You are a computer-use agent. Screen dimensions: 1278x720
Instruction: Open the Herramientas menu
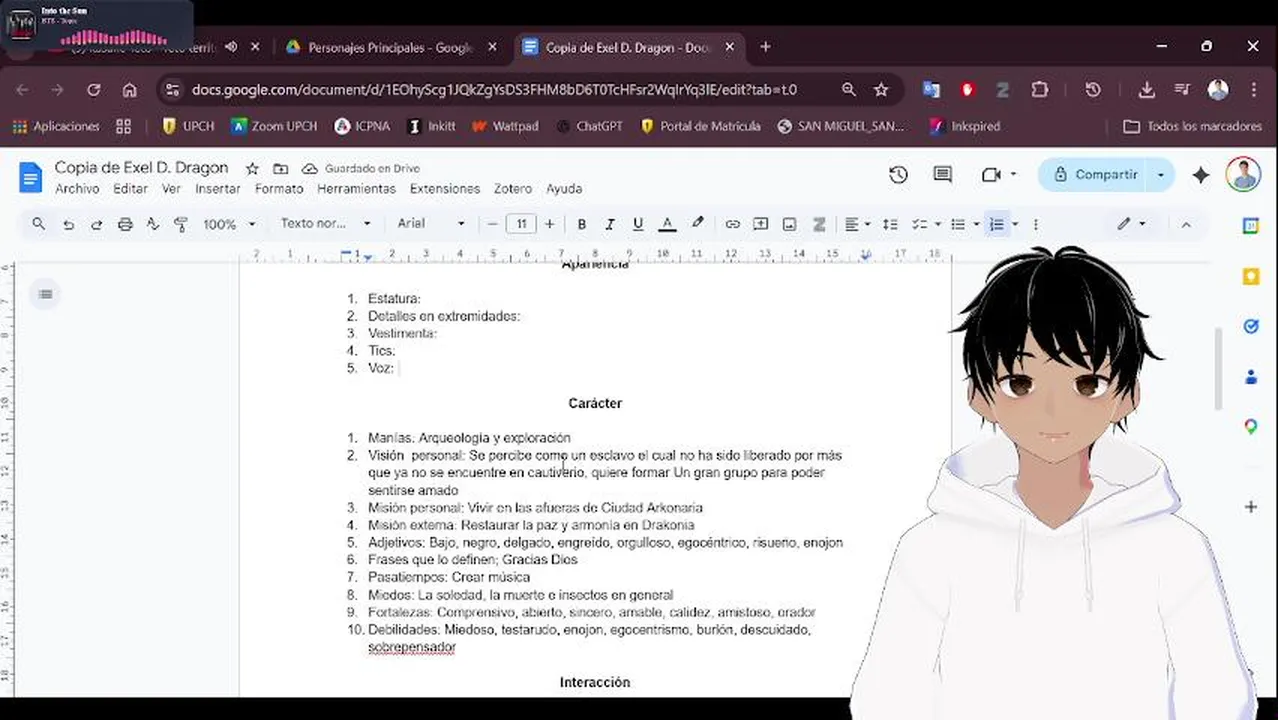tap(356, 189)
